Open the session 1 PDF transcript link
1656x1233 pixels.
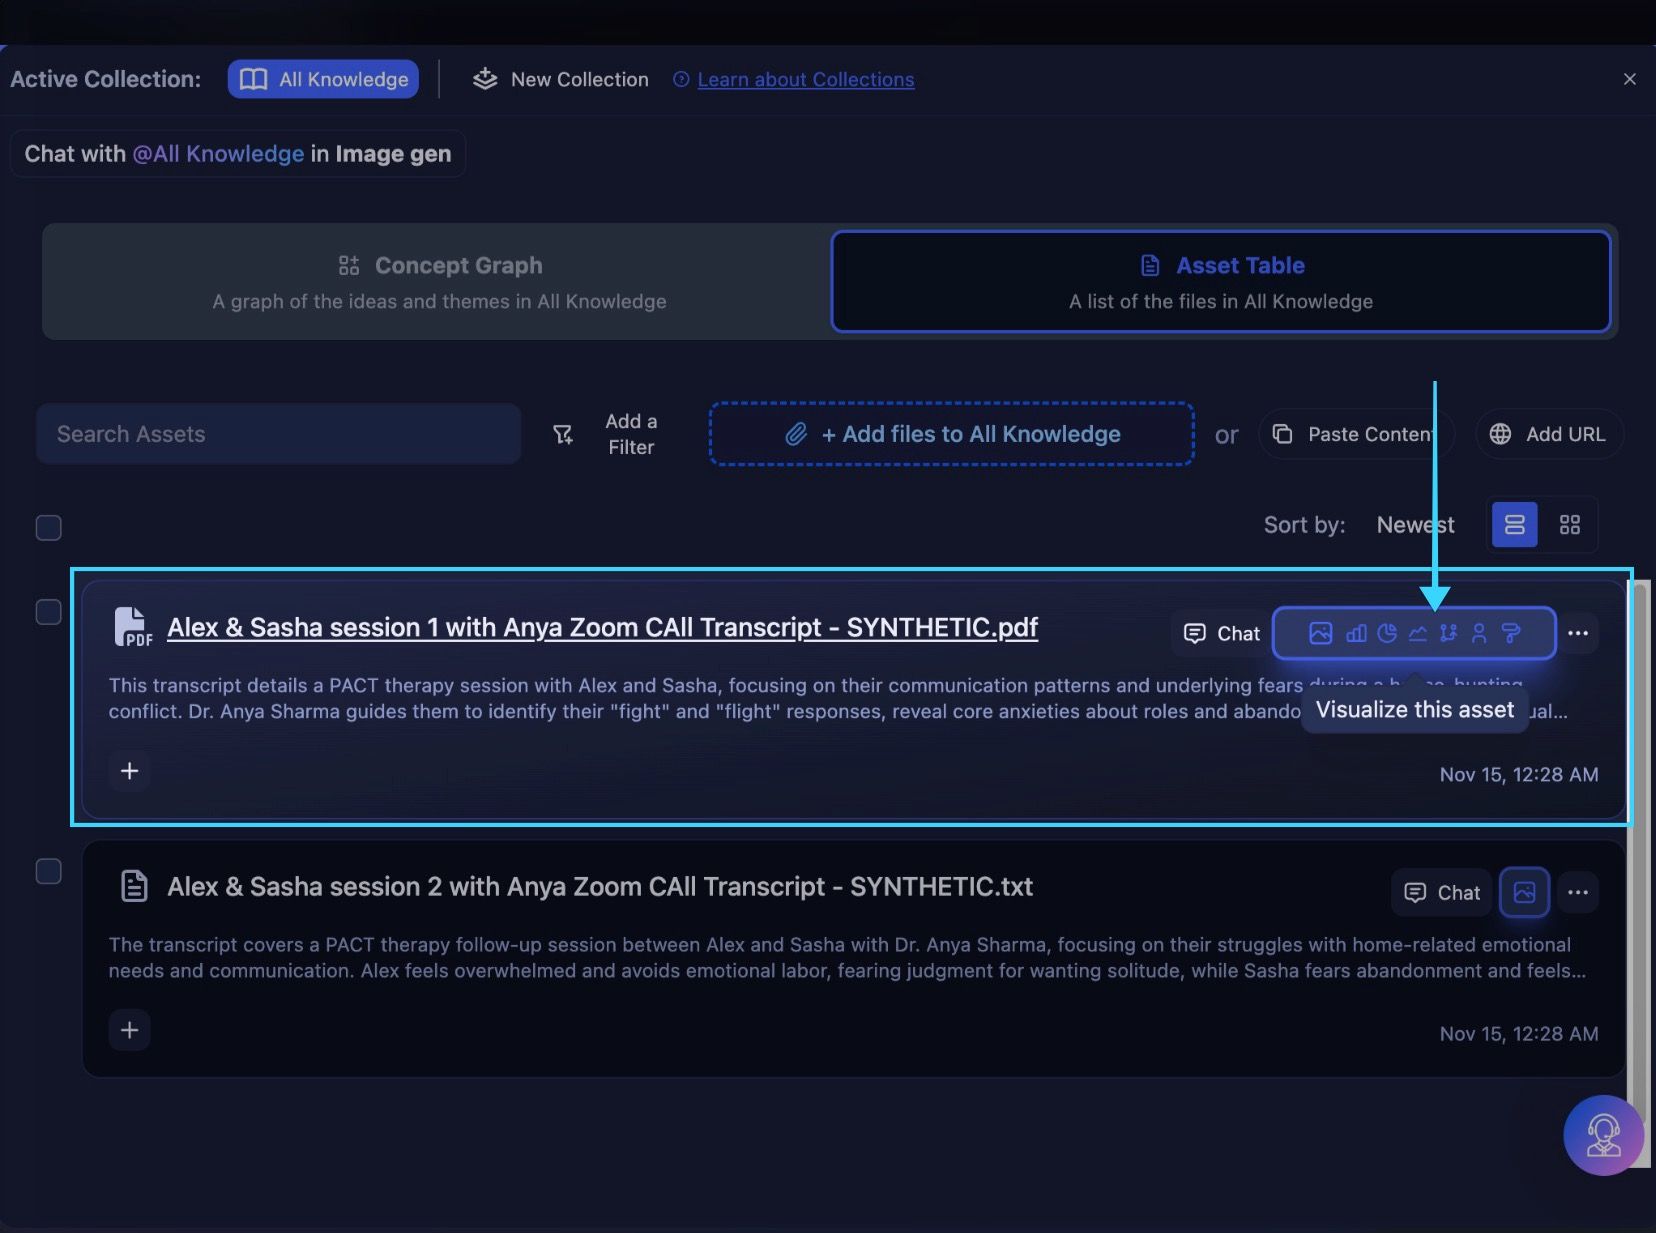coord(602,627)
